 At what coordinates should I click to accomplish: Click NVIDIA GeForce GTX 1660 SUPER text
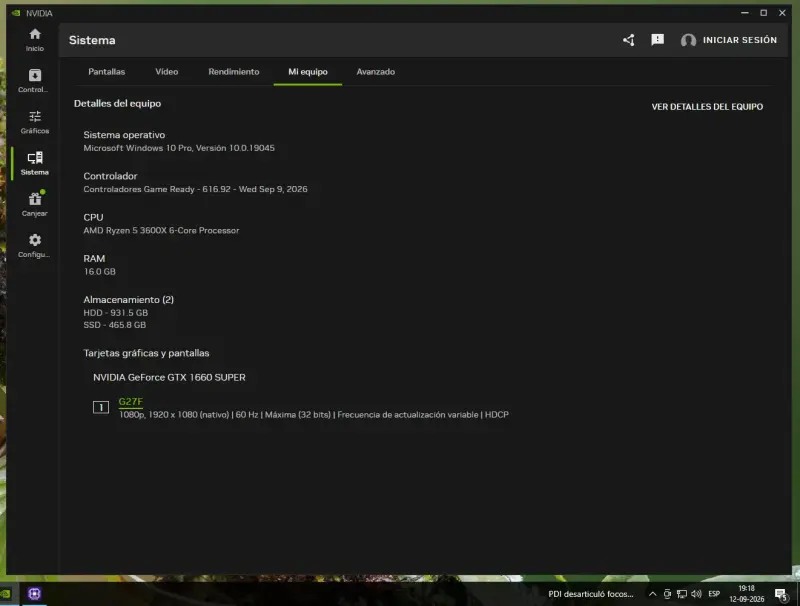(x=169, y=377)
